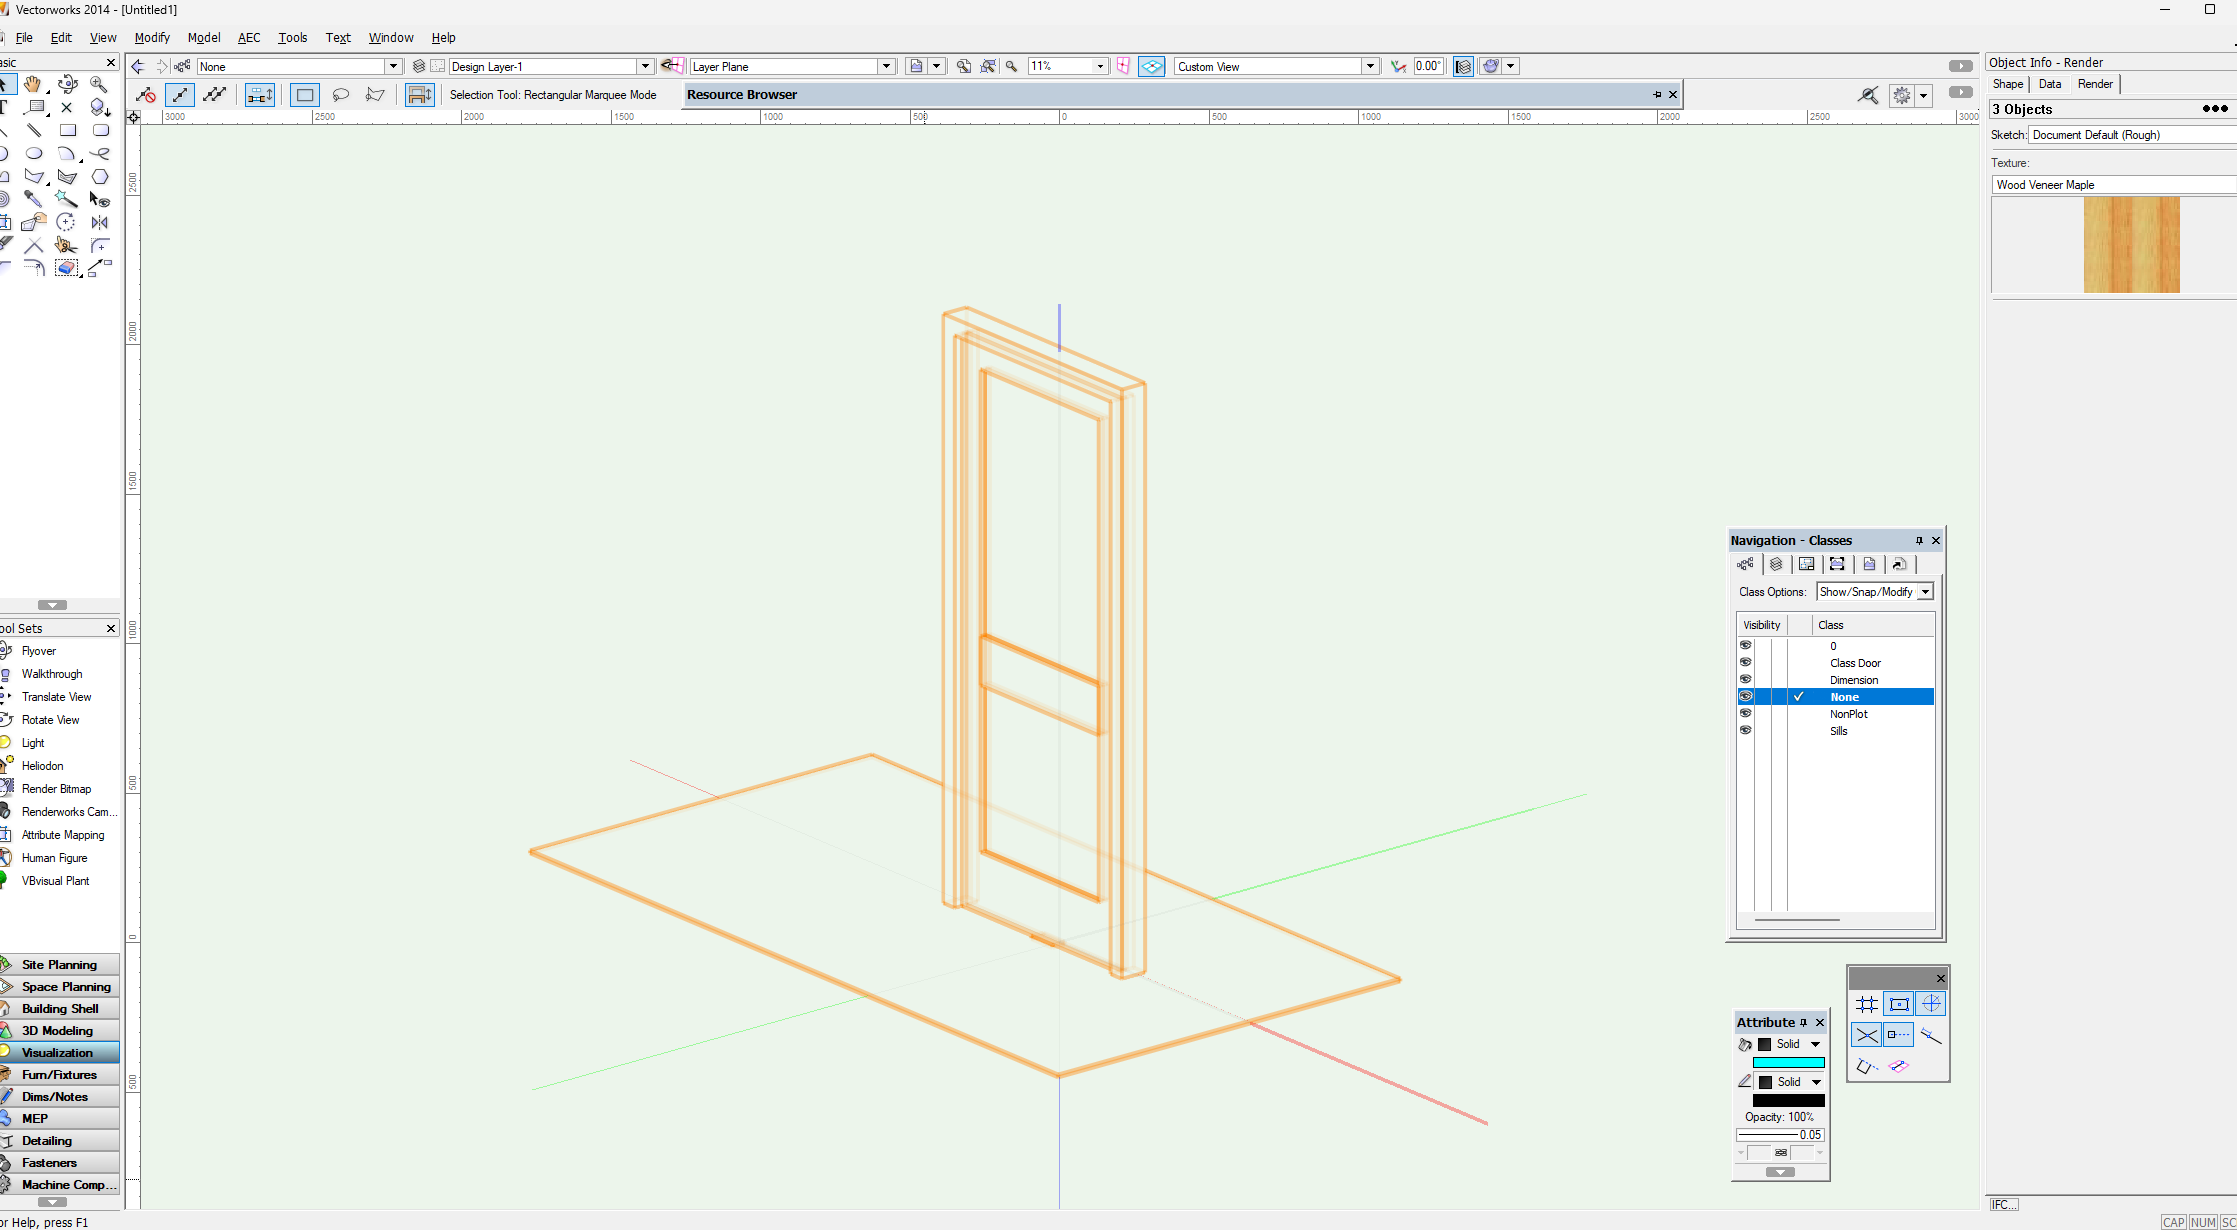
Task: Hide the Sills class eye icon
Action: (1745, 731)
